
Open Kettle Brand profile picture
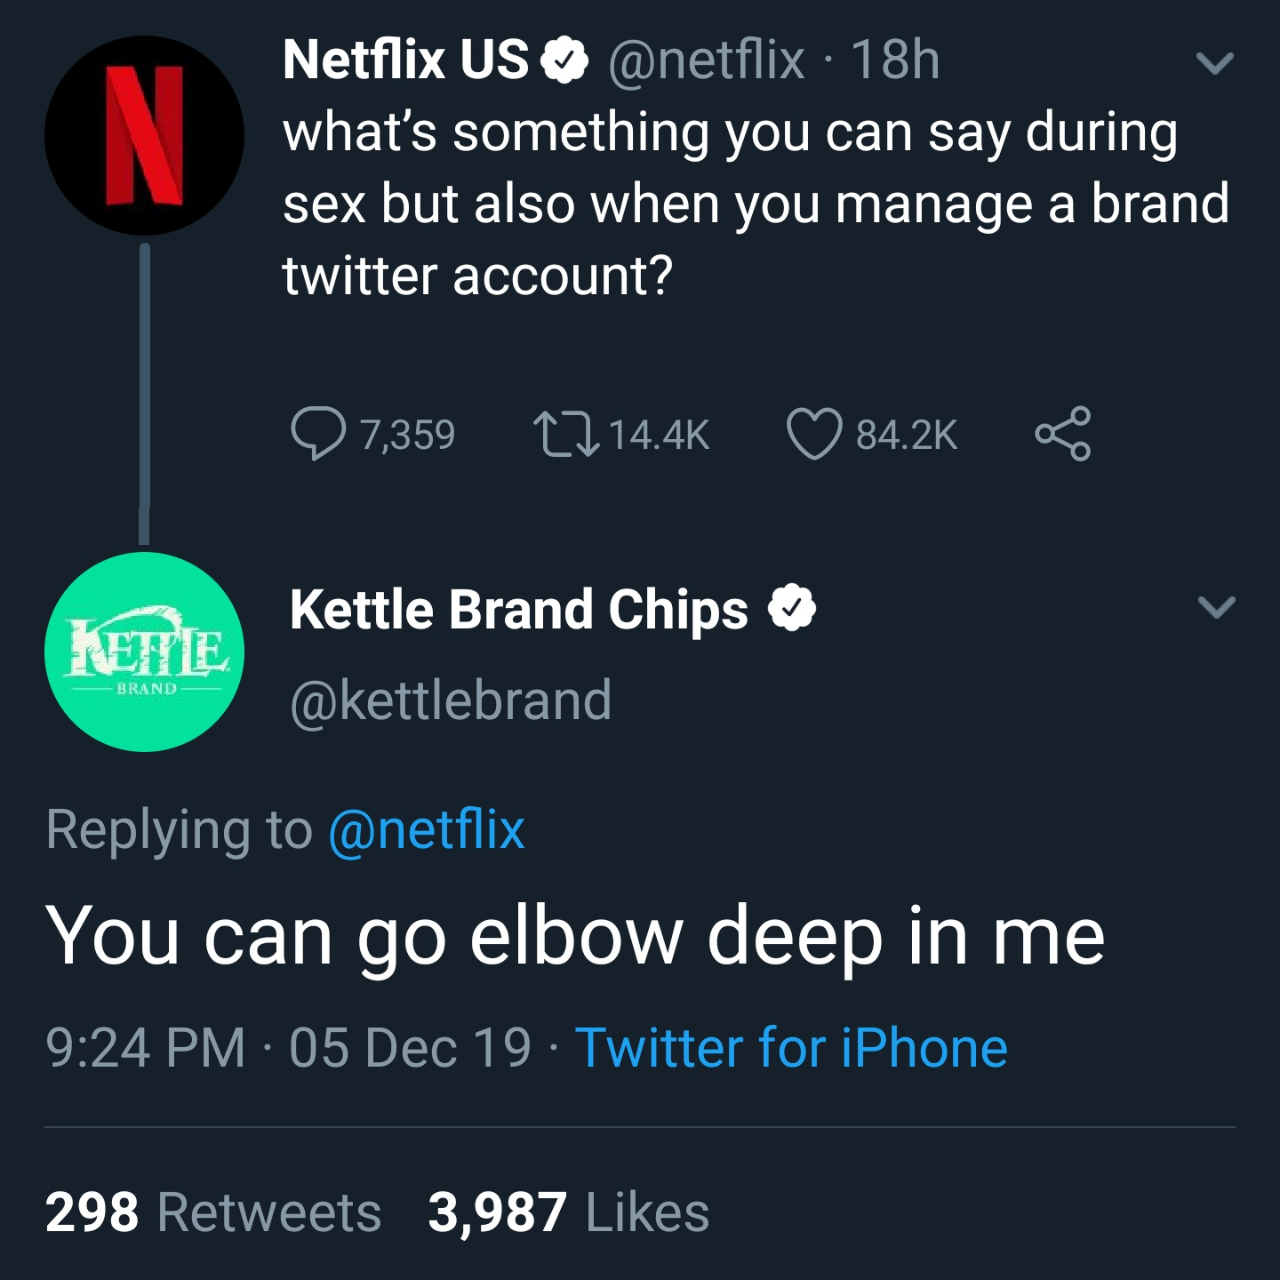coord(144,652)
